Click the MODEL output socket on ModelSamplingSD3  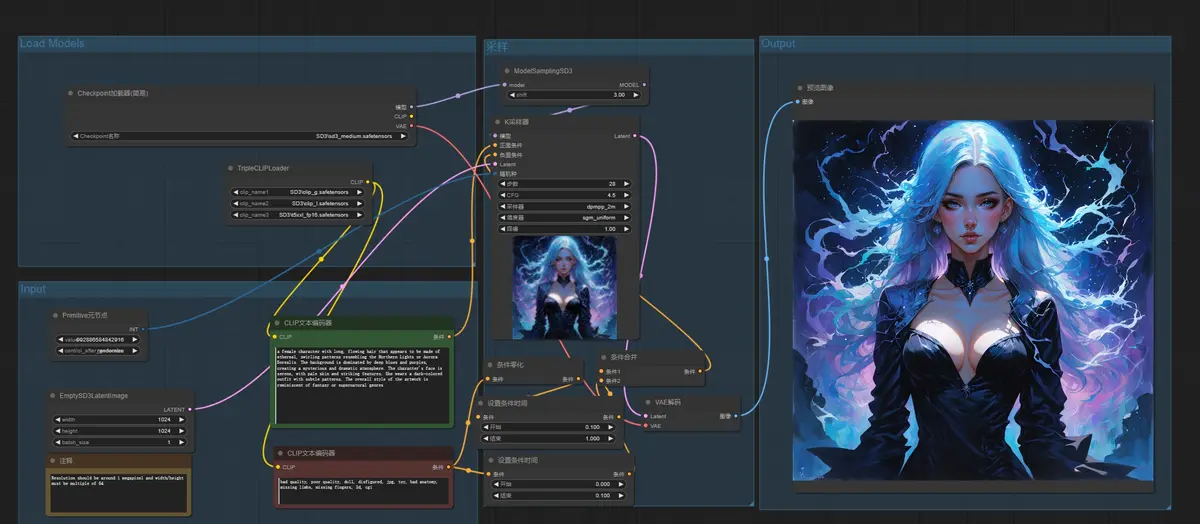644,85
